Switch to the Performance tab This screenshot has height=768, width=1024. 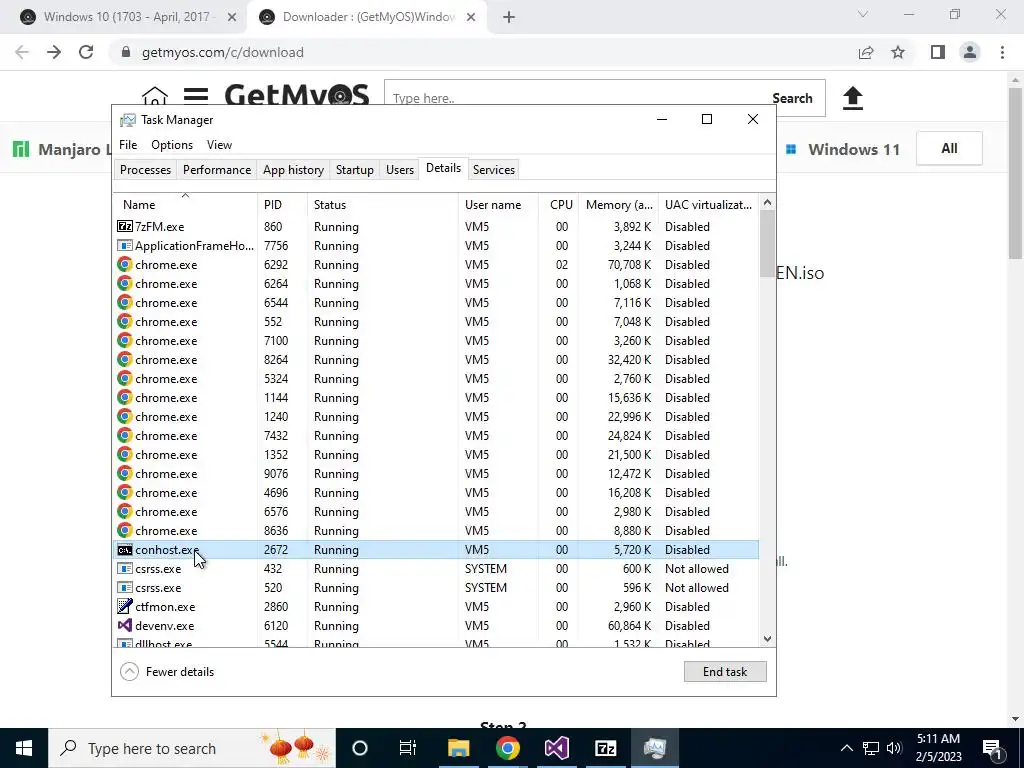click(x=217, y=170)
